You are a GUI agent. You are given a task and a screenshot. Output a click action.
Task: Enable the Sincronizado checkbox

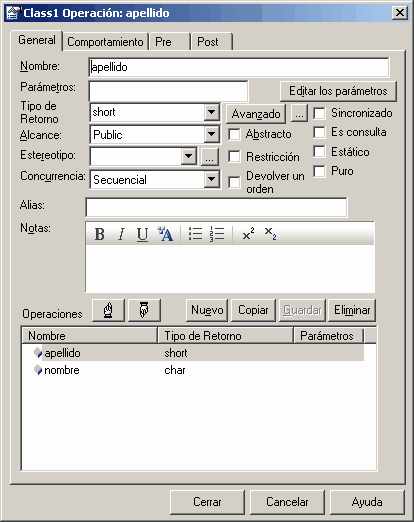coord(319,113)
